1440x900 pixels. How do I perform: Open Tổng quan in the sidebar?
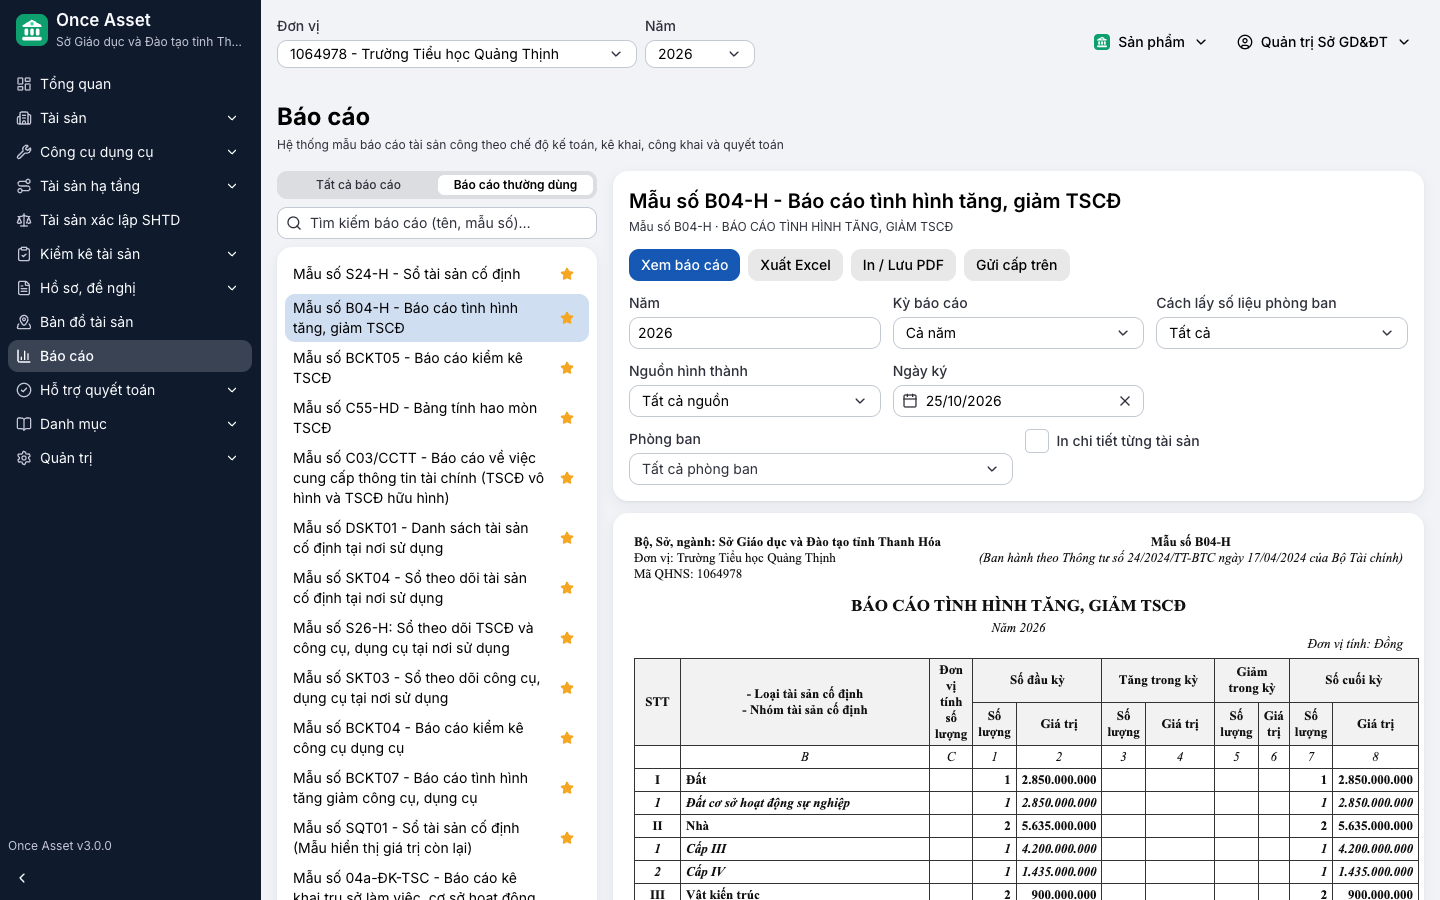tap(130, 84)
